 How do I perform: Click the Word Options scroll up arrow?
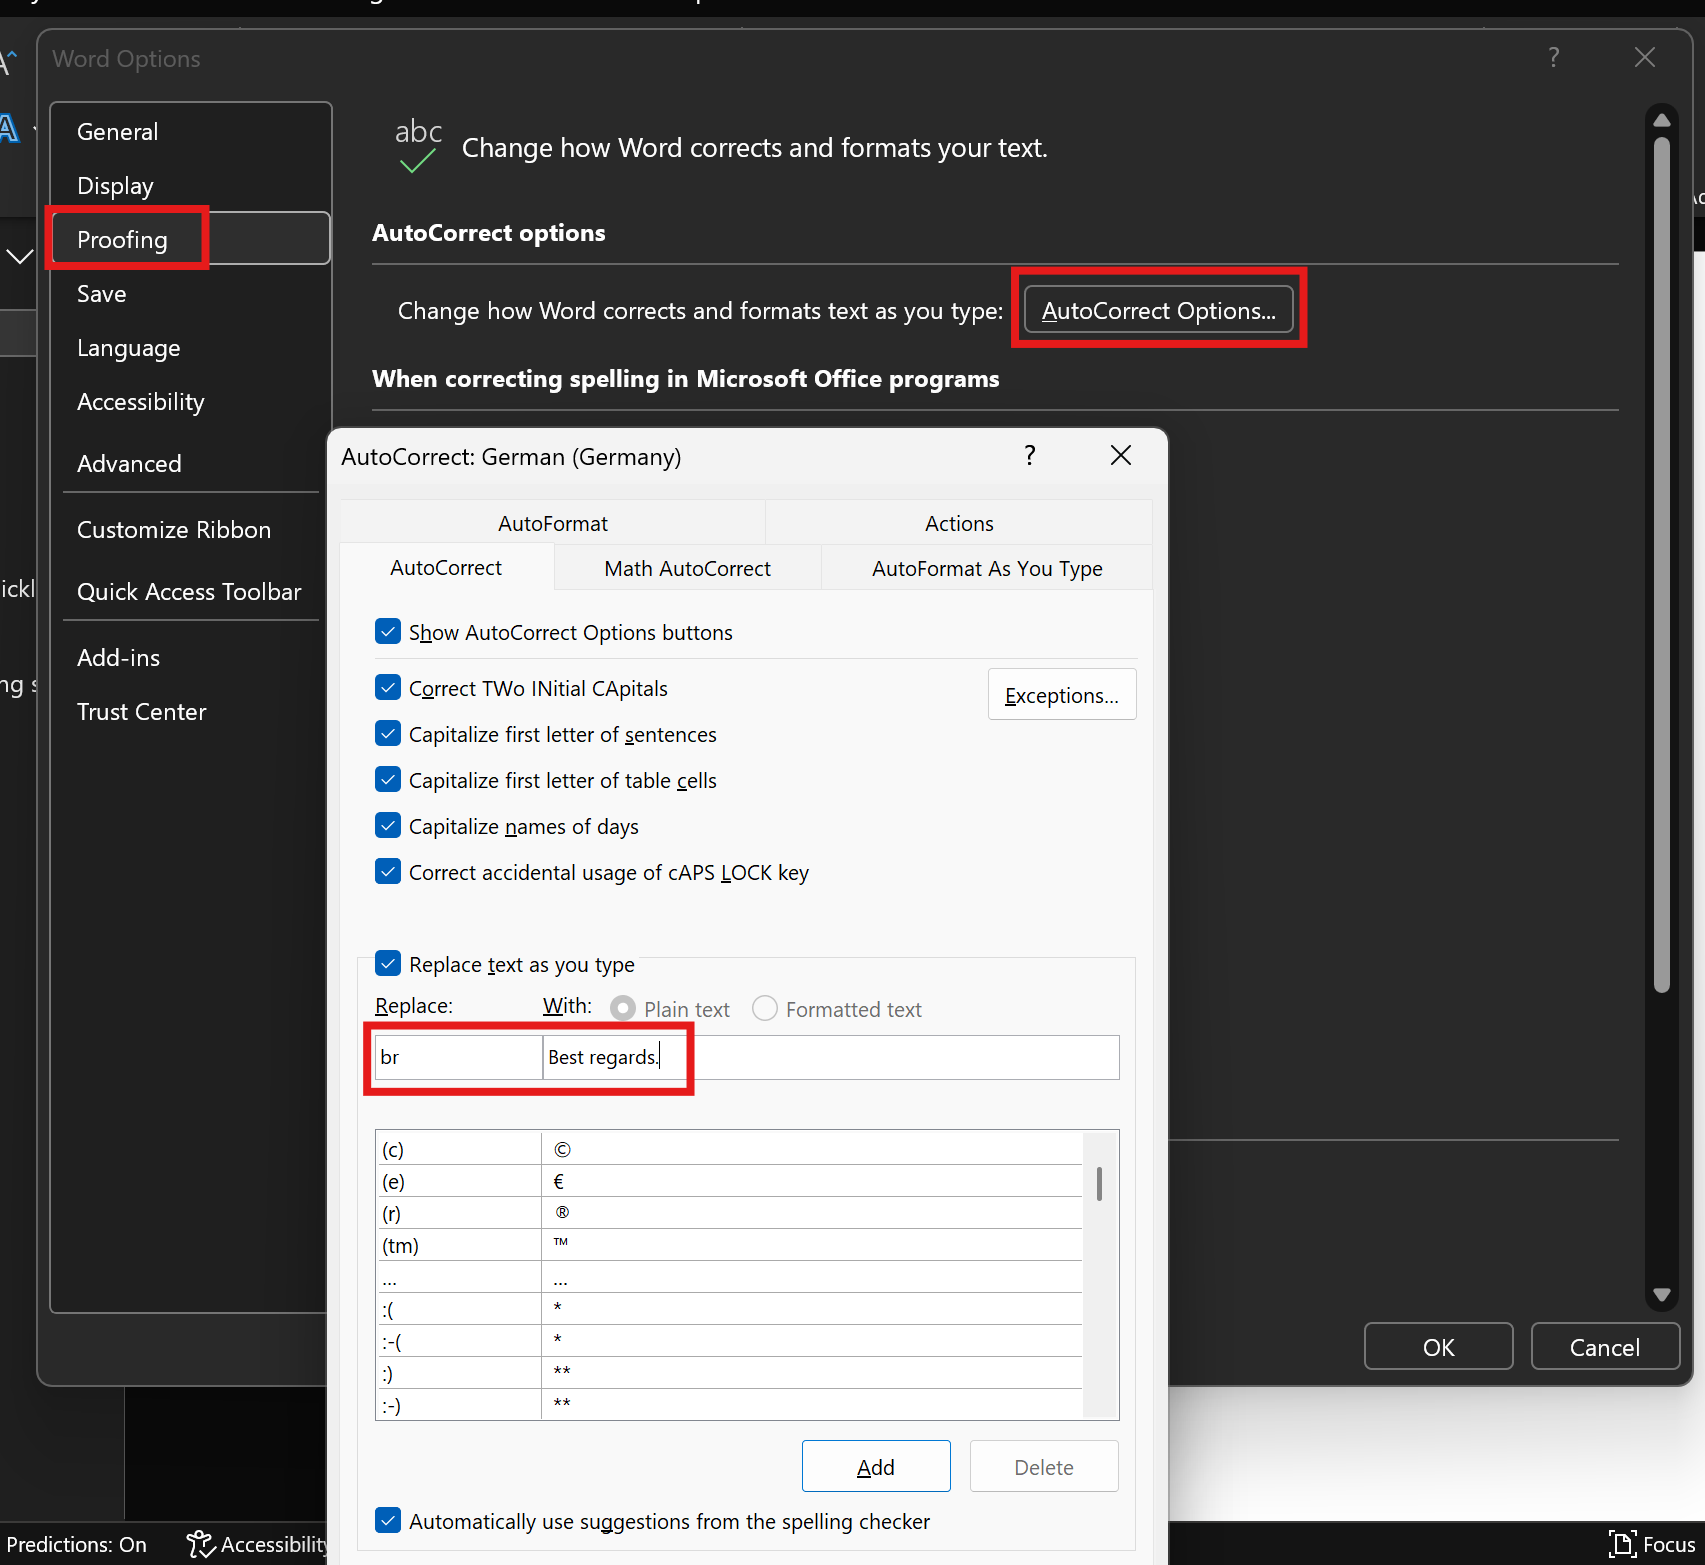pyautogui.click(x=1662, y=120)
